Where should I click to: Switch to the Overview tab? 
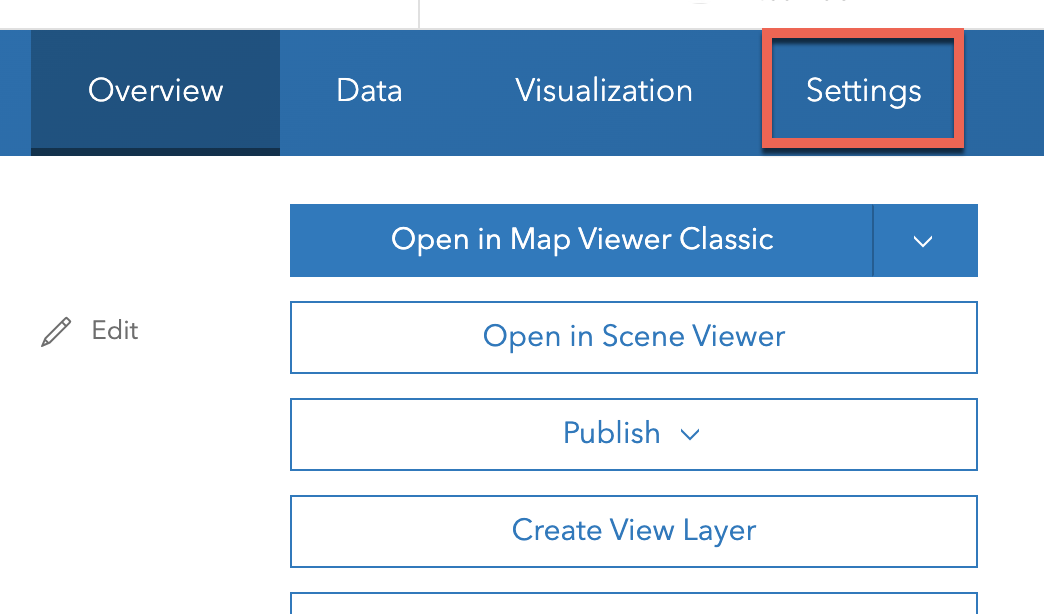pos(155,91)
